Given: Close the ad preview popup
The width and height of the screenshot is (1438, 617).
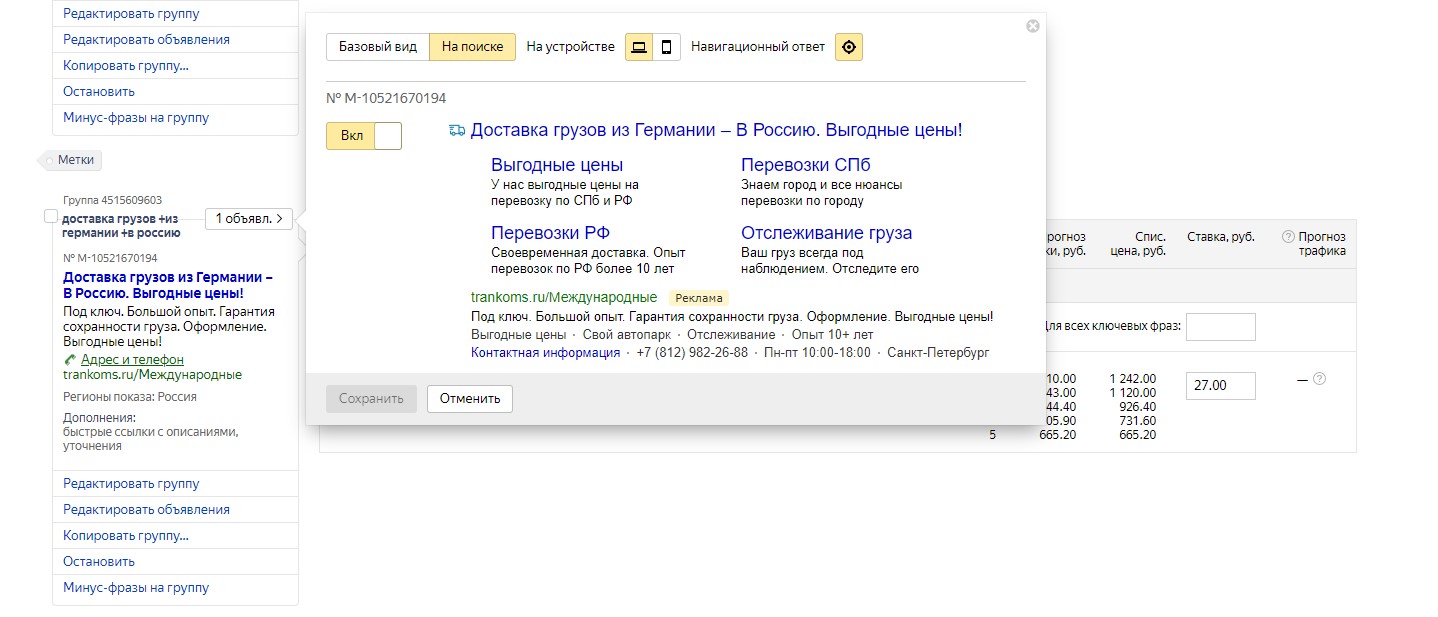Looking at the screenshot, I should [1033, 26].
